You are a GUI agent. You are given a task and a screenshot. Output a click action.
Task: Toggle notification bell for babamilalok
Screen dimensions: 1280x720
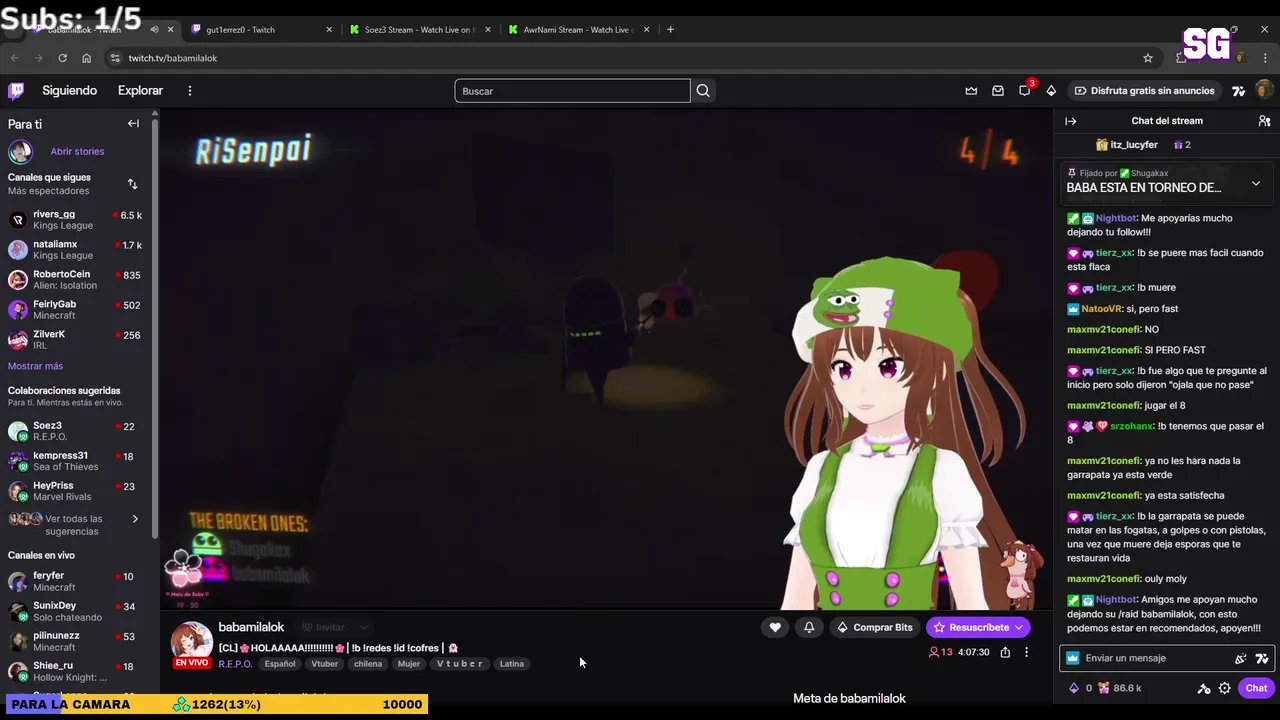(x=809, y=627)
